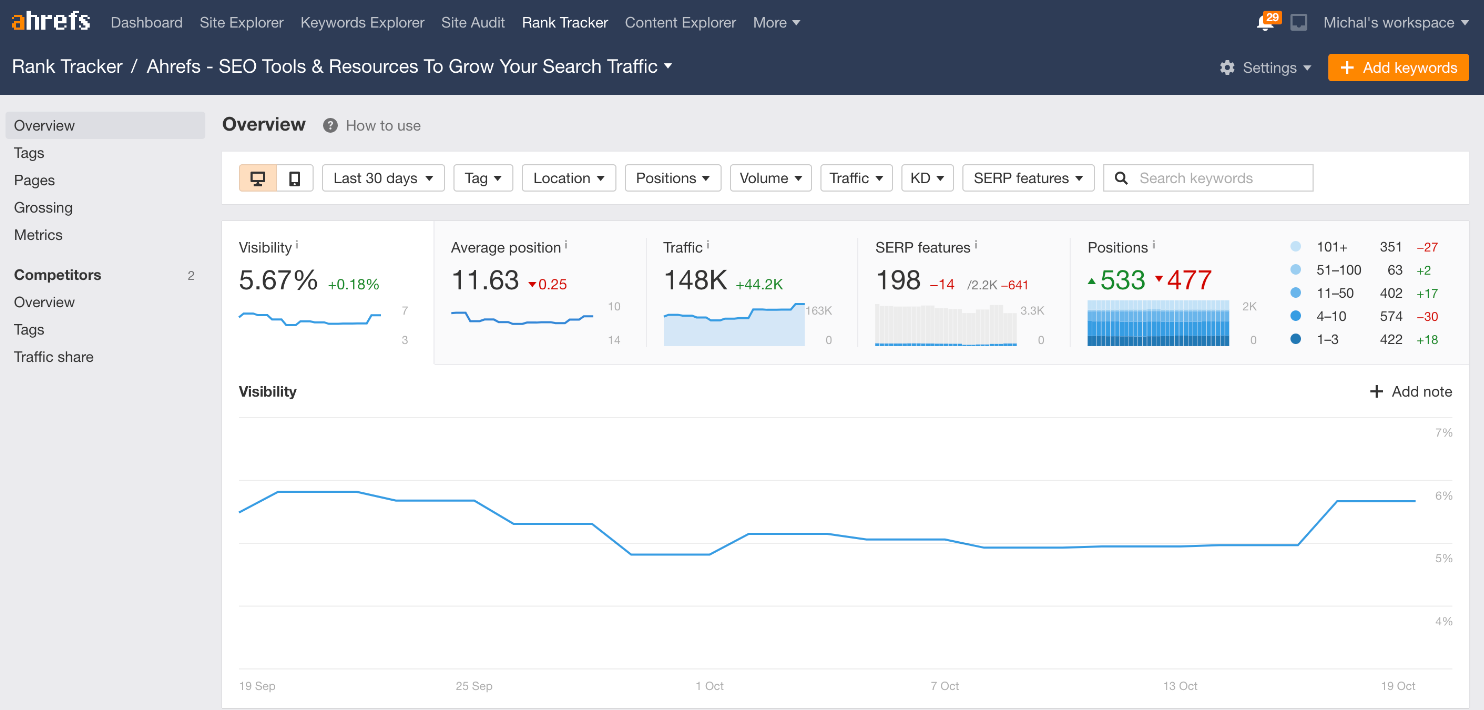The image size is (1484, 710).
Task: Click the Add note button
Action: pyautogui.click(x=1410, y=392)
